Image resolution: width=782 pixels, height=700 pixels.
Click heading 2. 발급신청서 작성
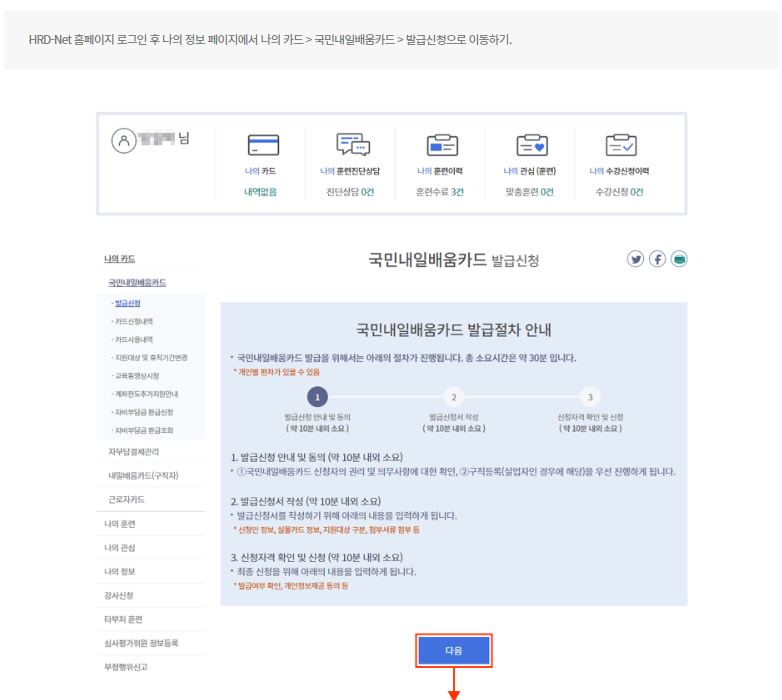[x=306, y=501]
